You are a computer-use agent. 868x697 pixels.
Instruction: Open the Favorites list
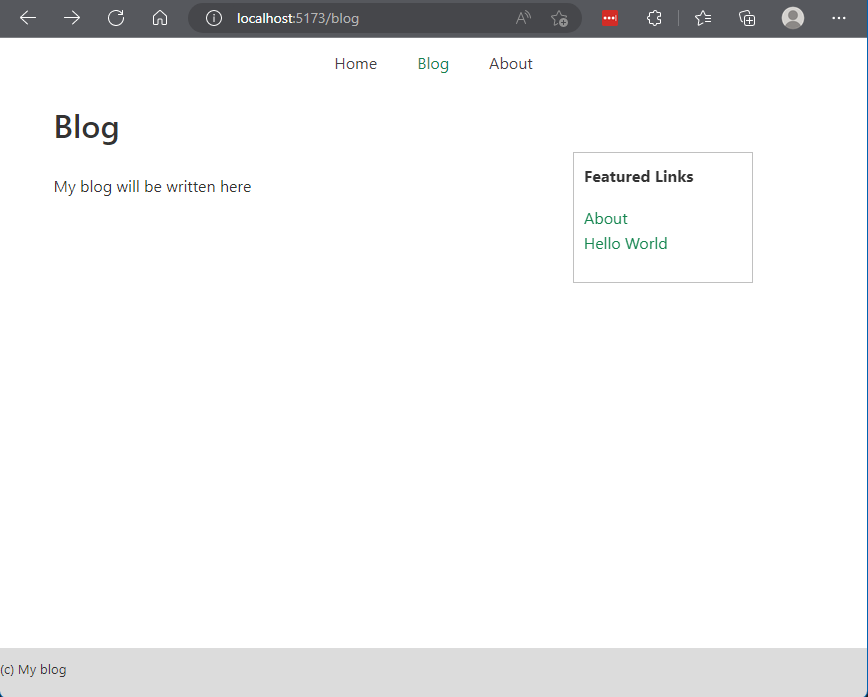point(701,17)
